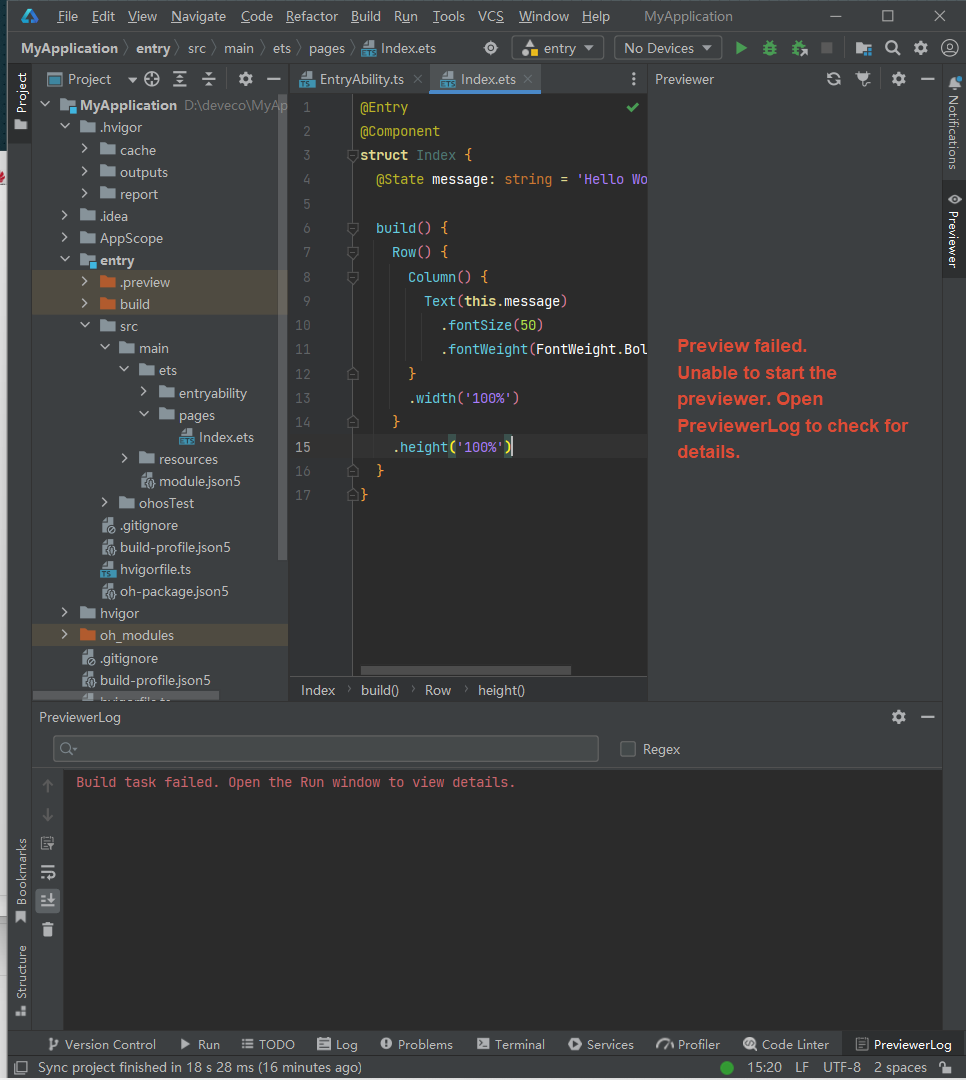Click the PreviewerLog search field
Viewport: 966px width, 1080px height.
(325, 749)
